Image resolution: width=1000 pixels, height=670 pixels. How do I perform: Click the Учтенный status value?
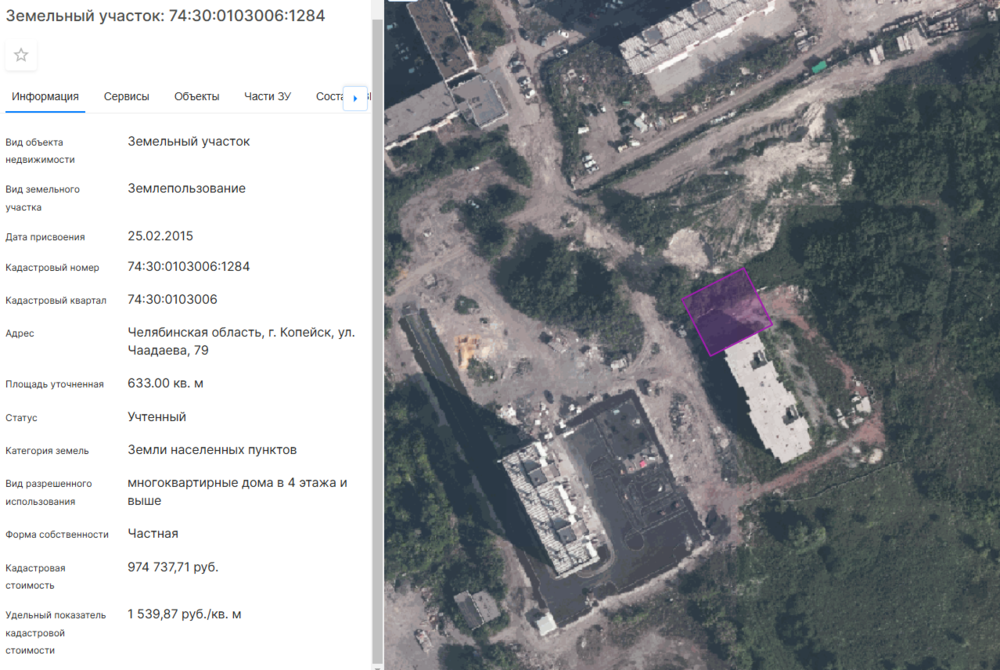tap(157, 417)
